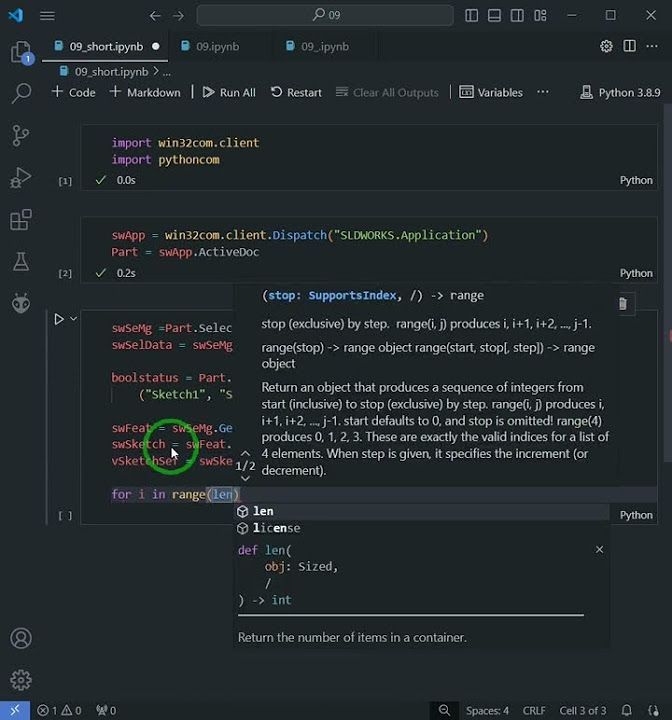
Task: Delete the cell with trash icon
Action: pos(623,304)
